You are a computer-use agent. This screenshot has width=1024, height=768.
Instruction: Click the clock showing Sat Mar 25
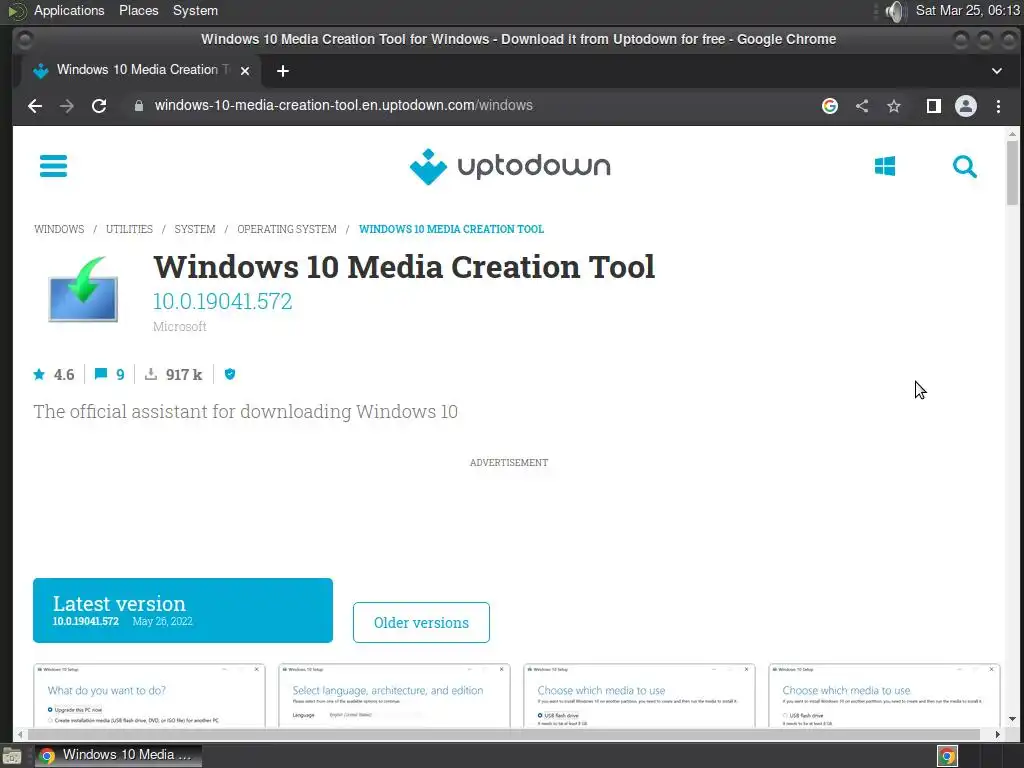967,10
